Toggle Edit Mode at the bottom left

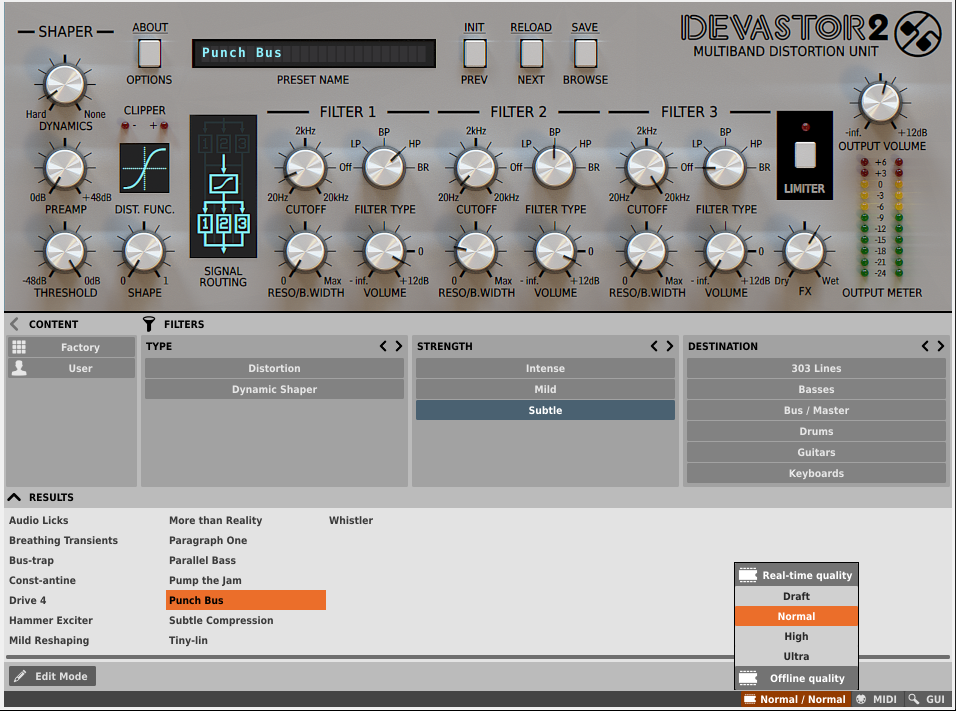pos(51,676)
